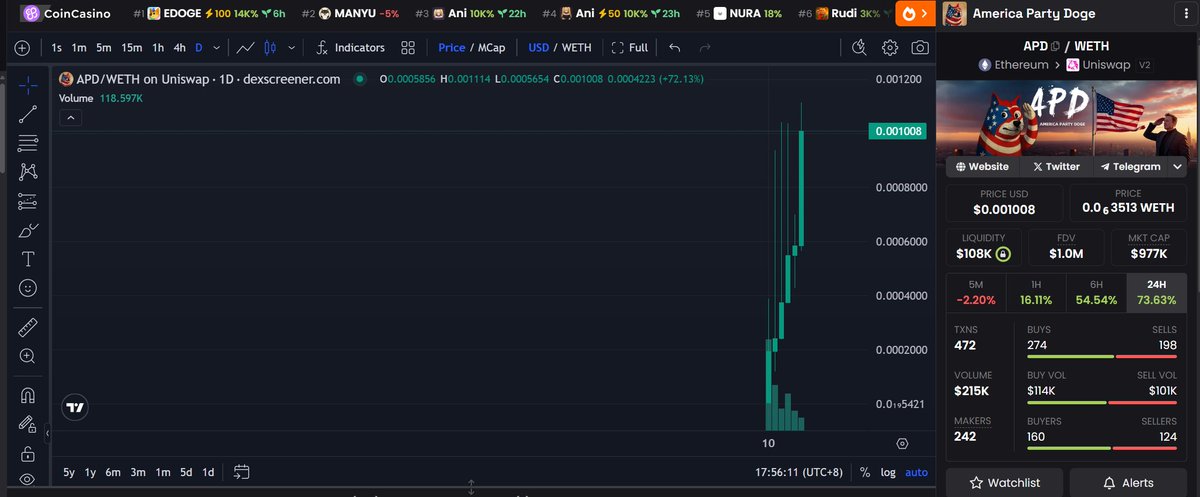Select the D daily timeframe

[198, 47]
